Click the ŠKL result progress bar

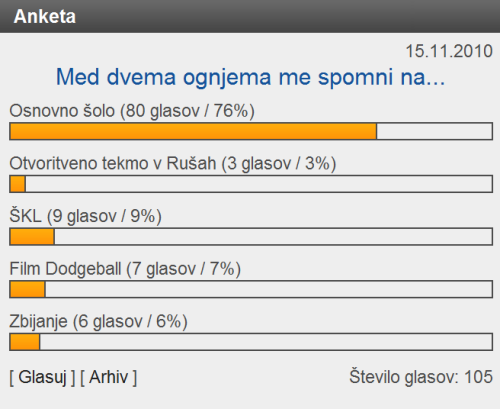tap(251, 237)
